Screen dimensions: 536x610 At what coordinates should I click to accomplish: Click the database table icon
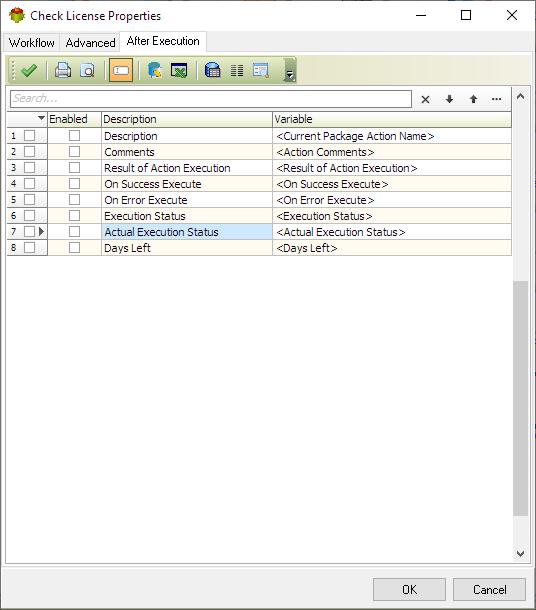click(212, 70)
